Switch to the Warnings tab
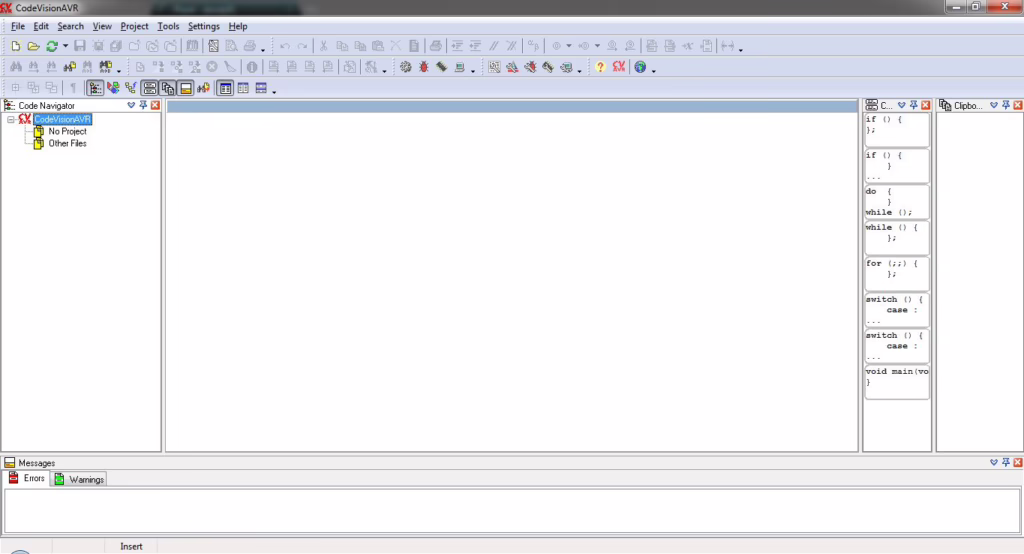This screenshot has height=554, width=1024. [80, 480]
